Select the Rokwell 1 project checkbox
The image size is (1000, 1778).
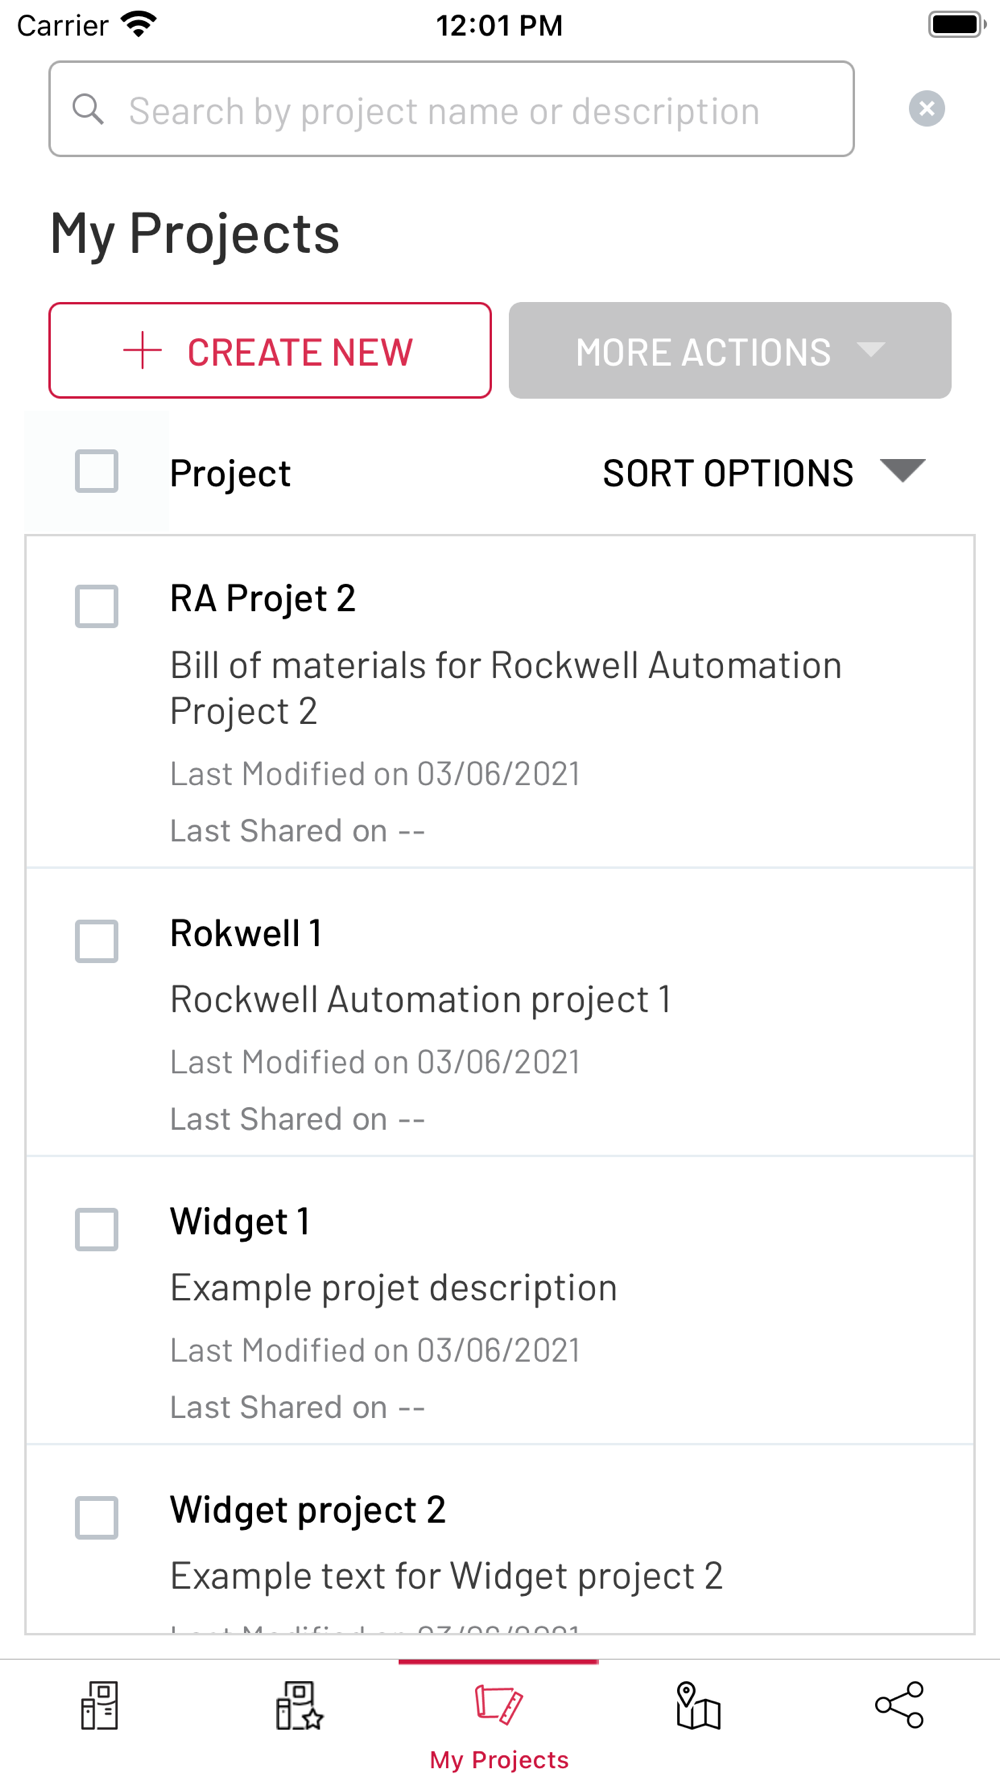click(97, 941)
